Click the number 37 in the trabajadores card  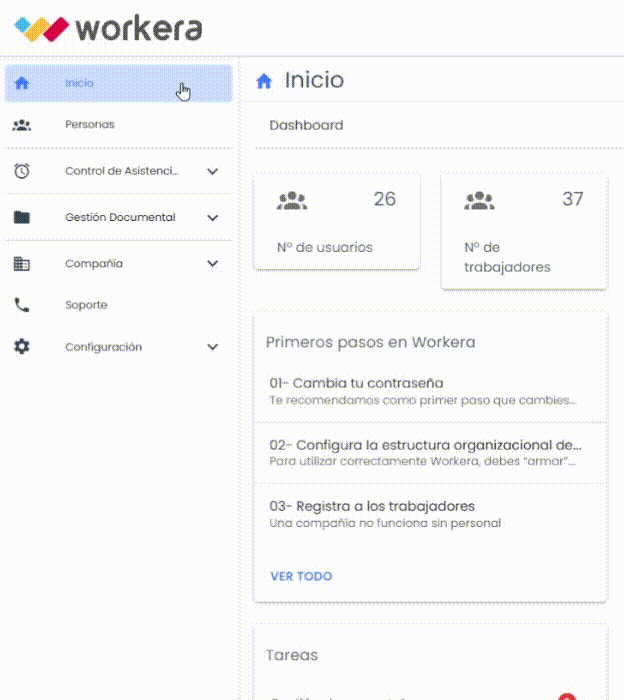[573, 199]
